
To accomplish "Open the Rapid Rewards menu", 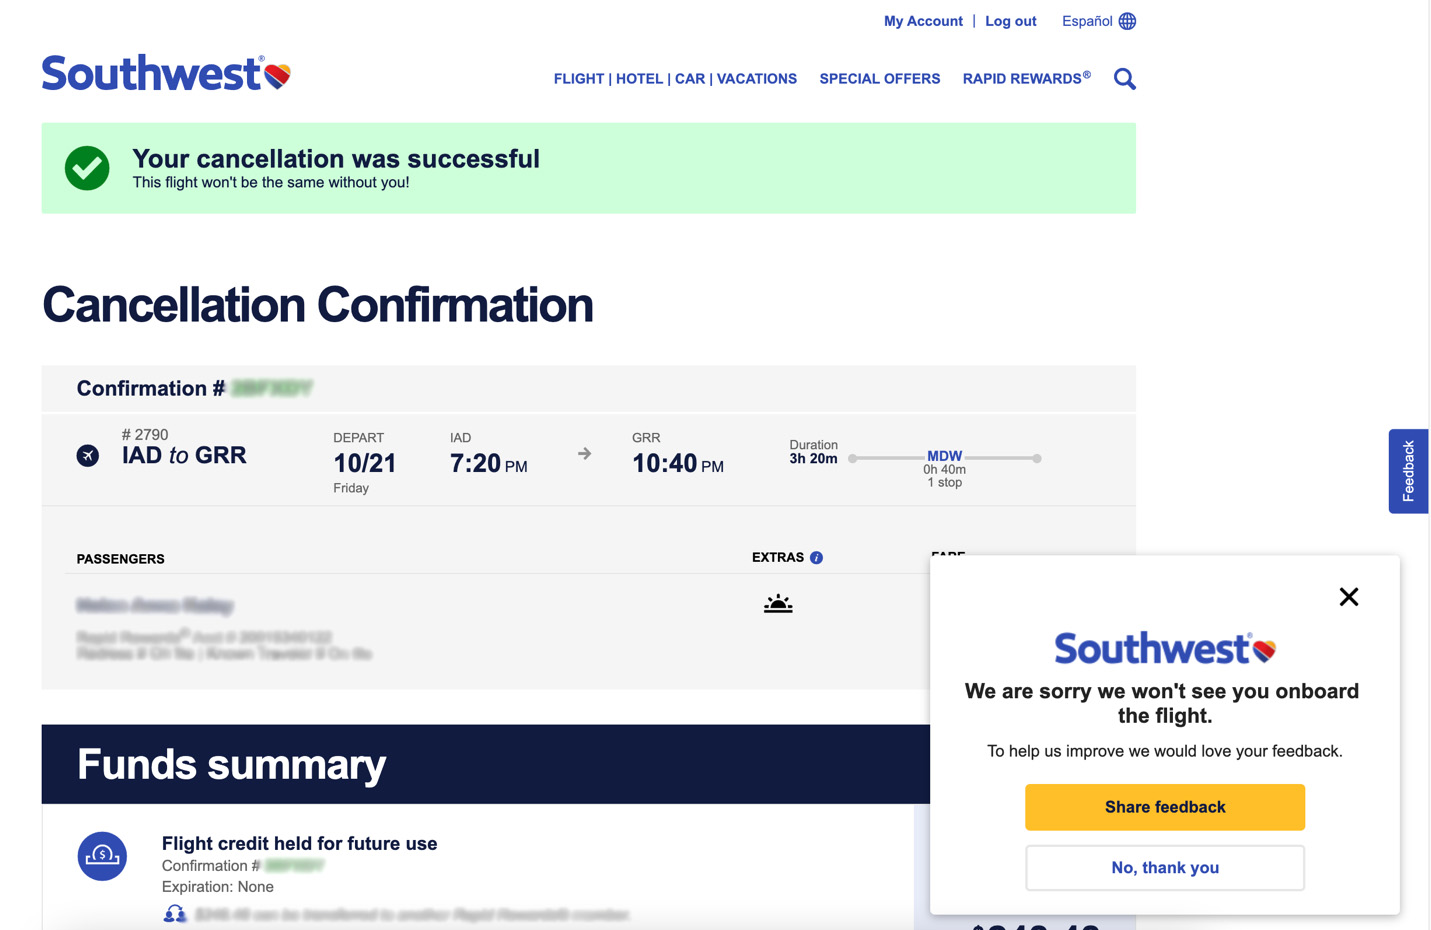I will 1026,79.
